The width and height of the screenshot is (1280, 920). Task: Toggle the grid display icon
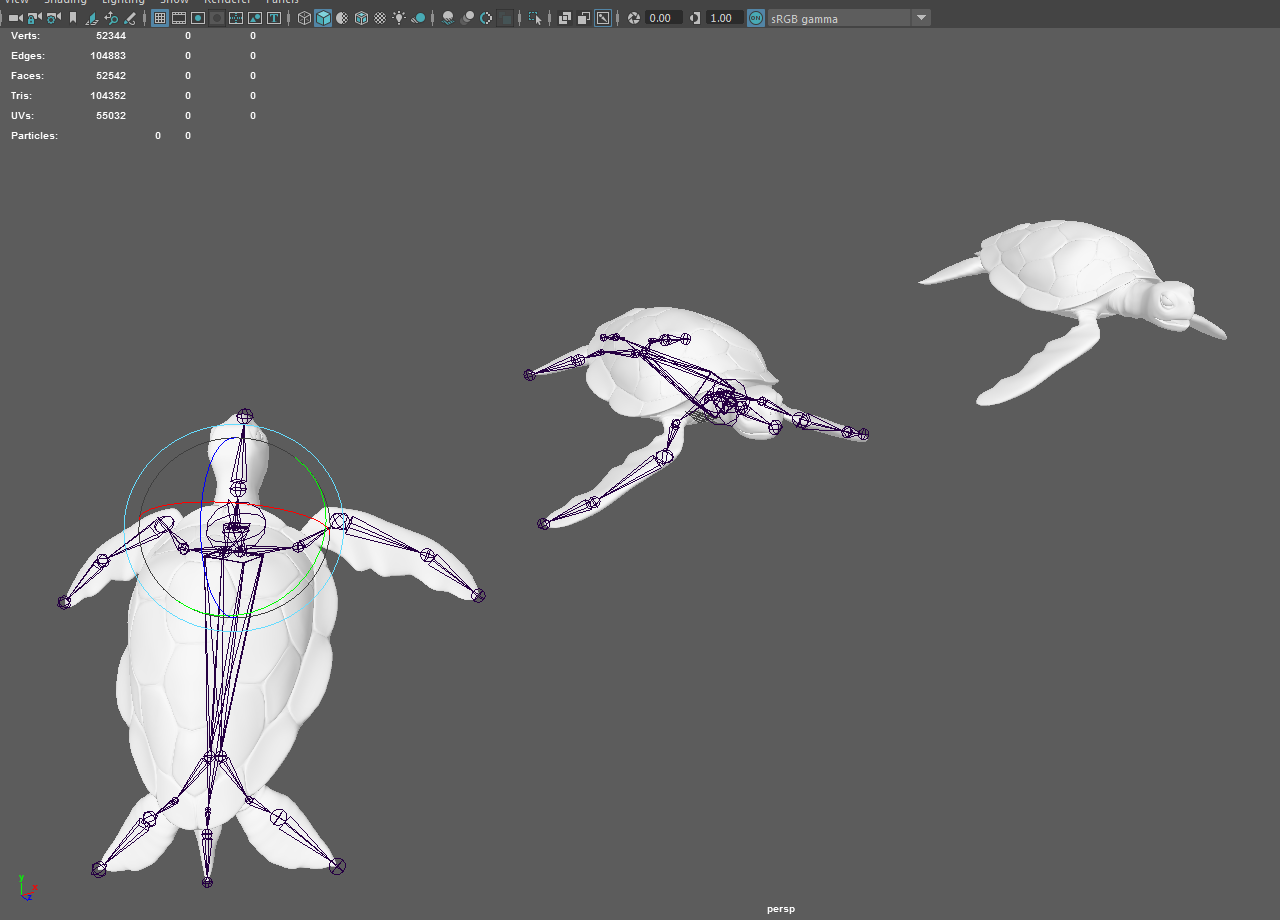(159, 17)
